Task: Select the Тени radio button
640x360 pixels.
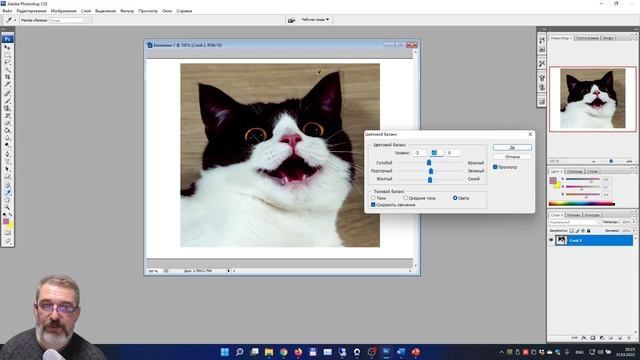Action: pos(373,198)
